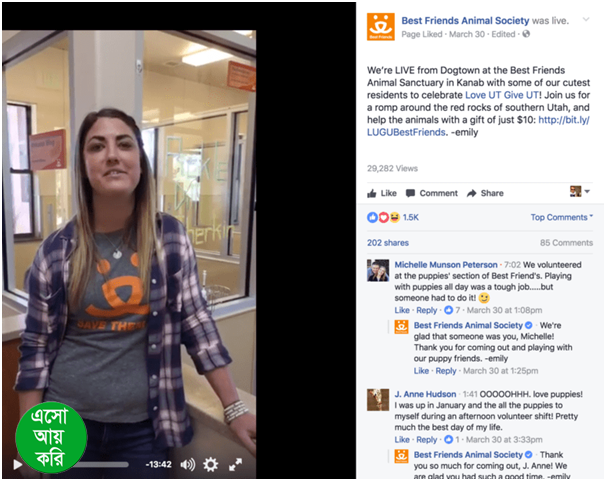
Task: Open the Love UT Give UT link
Action: tap(501, 95)
